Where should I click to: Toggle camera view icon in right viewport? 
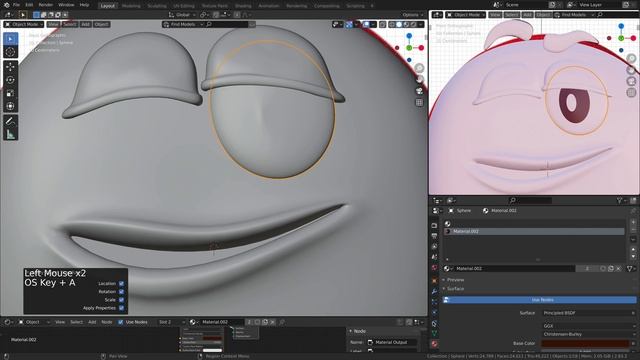(631, 81)
